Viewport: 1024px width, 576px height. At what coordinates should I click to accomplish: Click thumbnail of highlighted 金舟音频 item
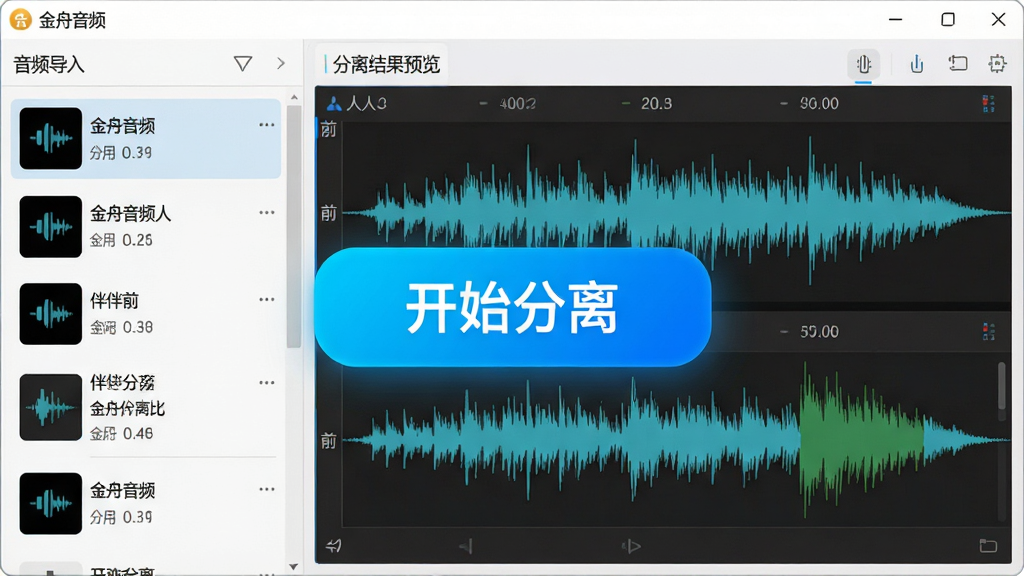click(50, 138)
